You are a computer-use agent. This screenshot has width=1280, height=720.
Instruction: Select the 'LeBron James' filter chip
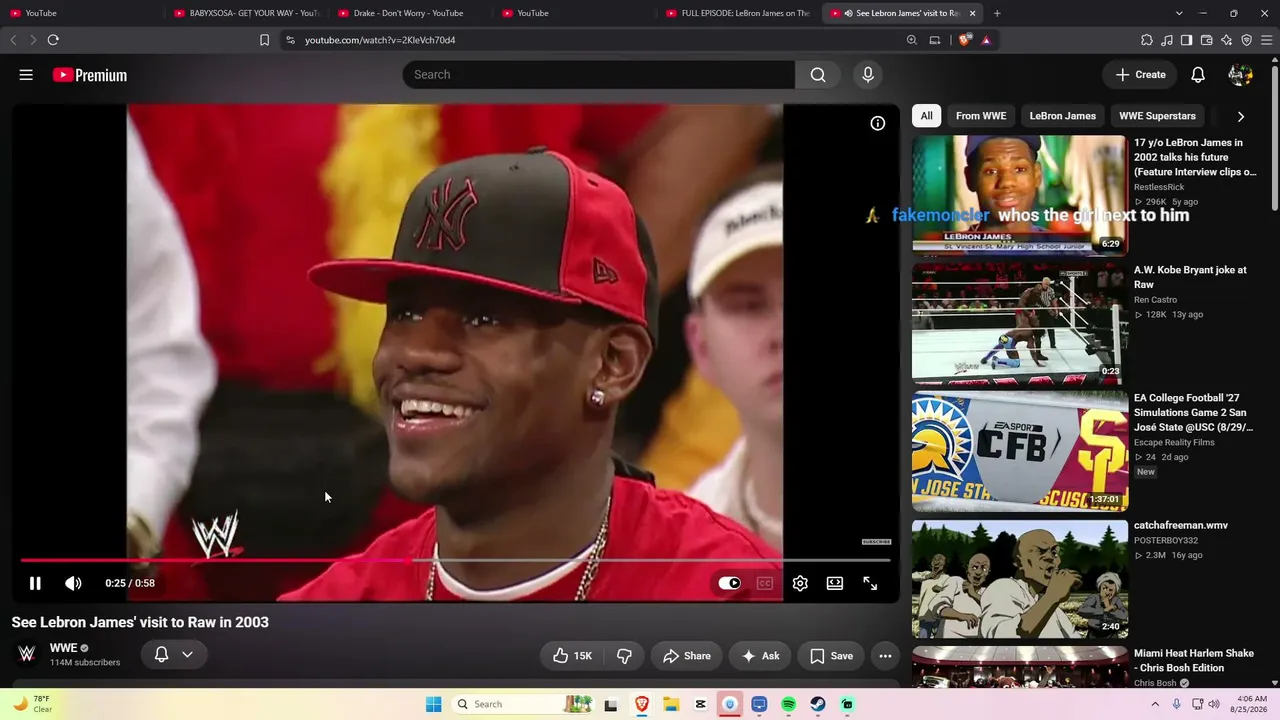pos(1063,116)
